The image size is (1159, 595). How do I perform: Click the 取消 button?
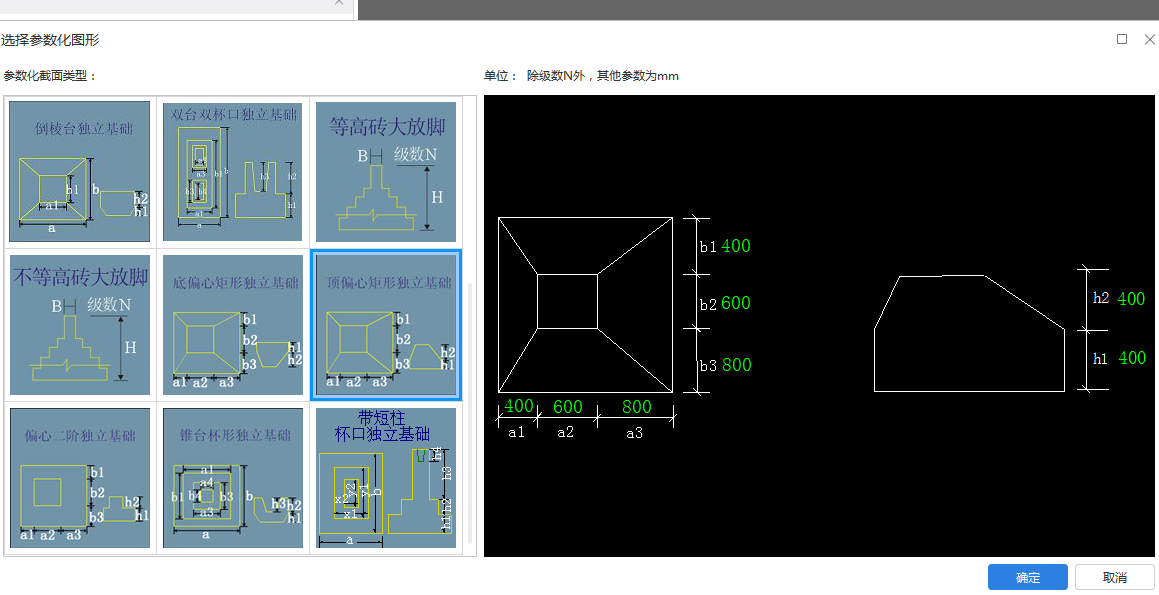pyautogui.click(x=1115, y=577)
